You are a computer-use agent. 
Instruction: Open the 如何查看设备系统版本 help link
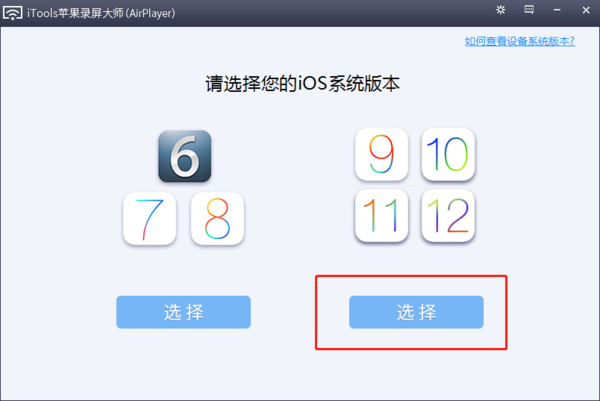(x=520, y=41)
